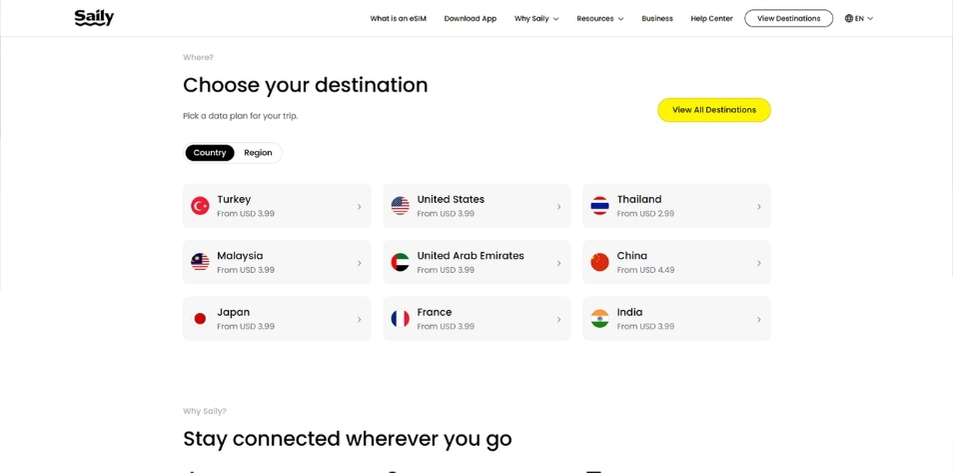Image resolution: width=953 pixels, height=473 pixels.
Task: Go to the Download App menu item
Action: pyautogui.click(x=470, y=18)
